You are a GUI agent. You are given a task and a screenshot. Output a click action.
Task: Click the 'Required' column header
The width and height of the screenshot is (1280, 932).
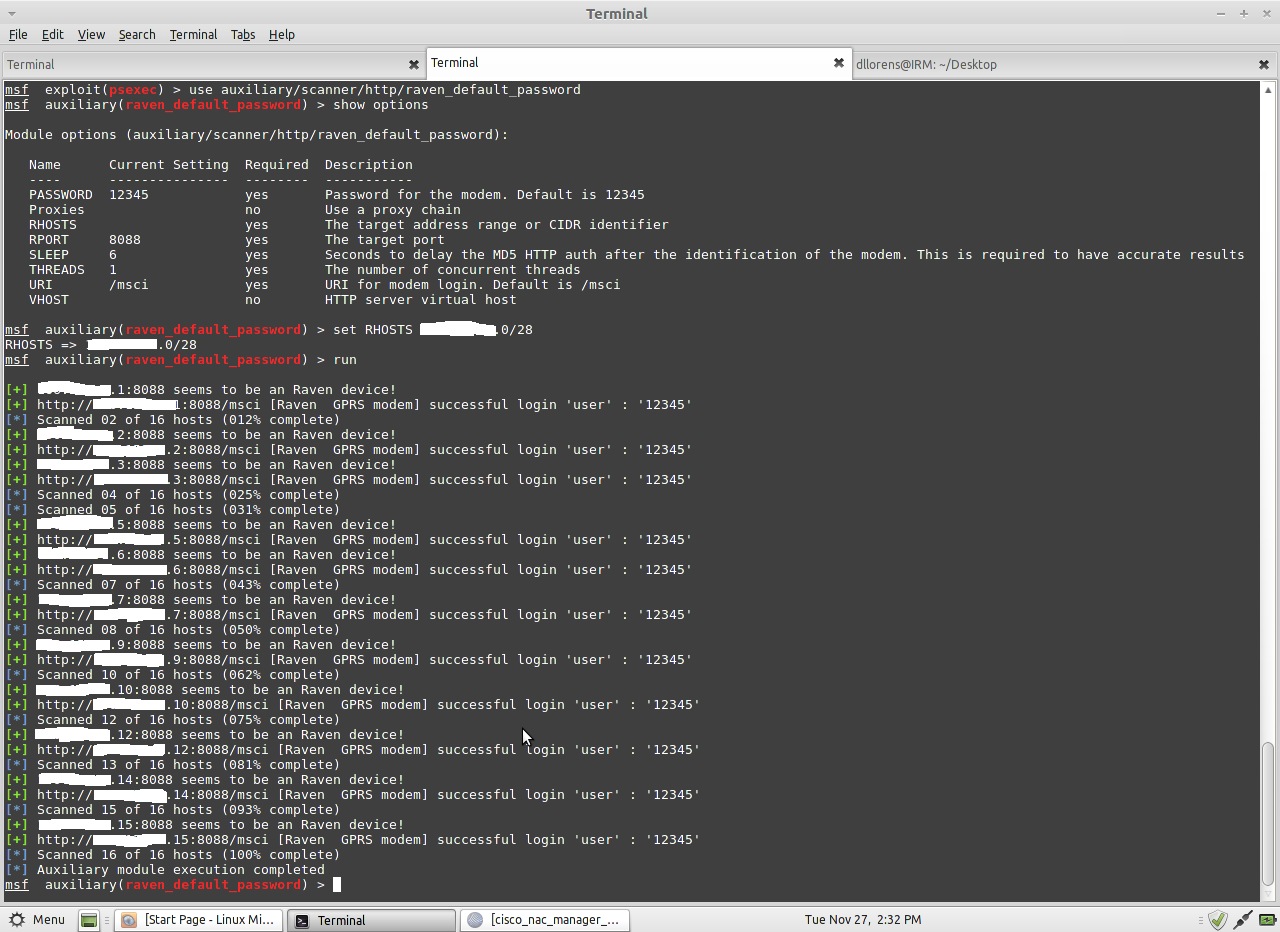pyautogui.click(x=277, y=165)
